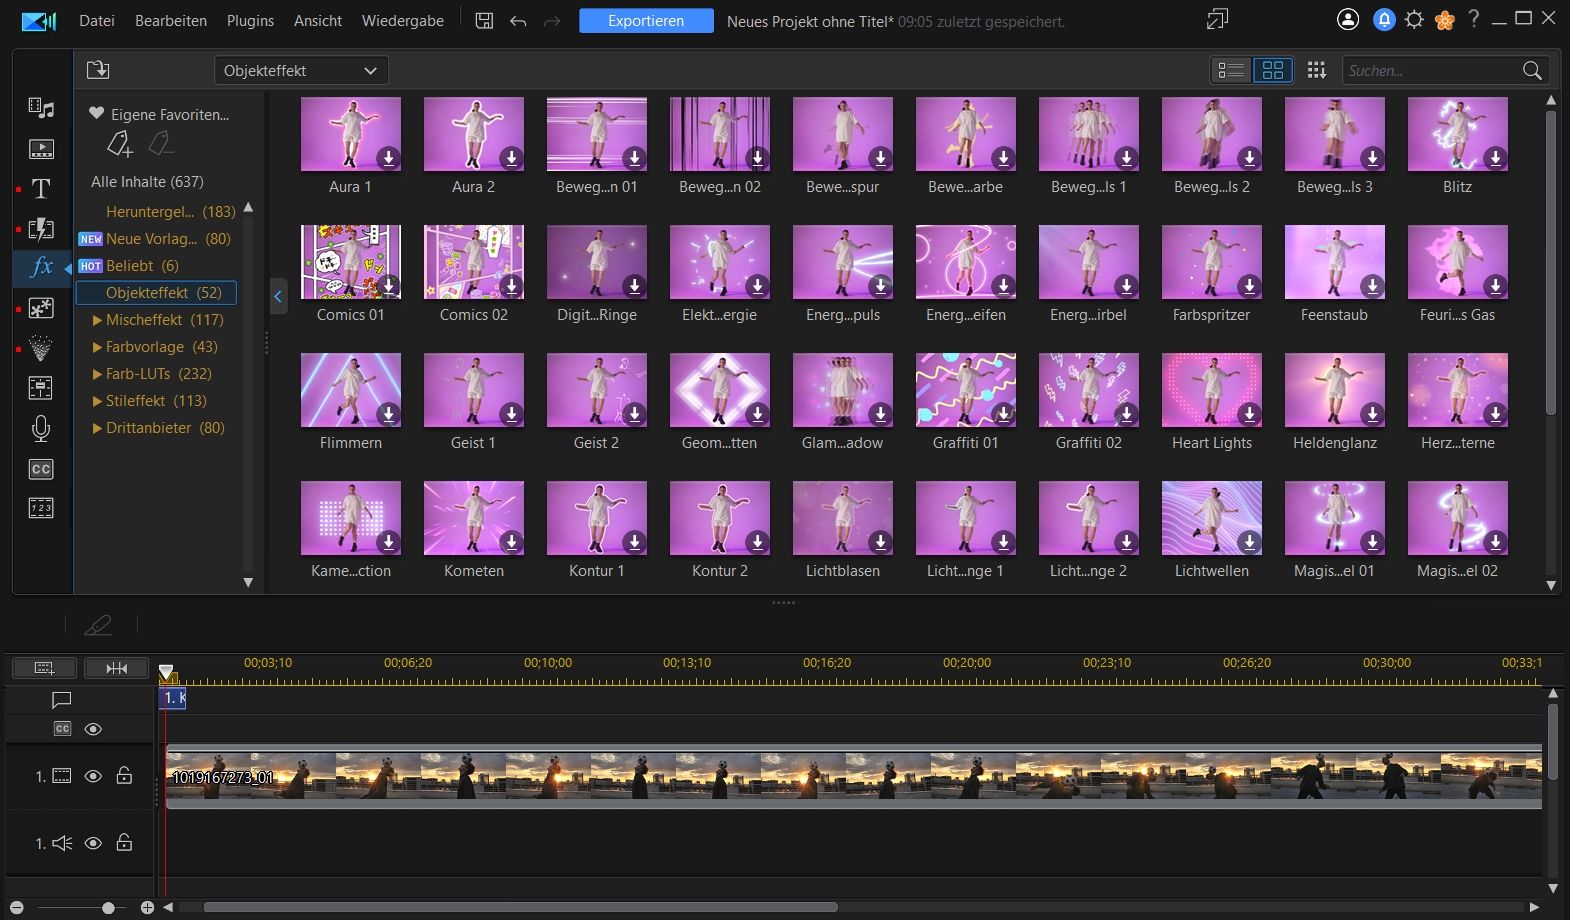Toggle lock on audio track 1
This screenshot has width=1570, height=920.
tap(124, 843)
